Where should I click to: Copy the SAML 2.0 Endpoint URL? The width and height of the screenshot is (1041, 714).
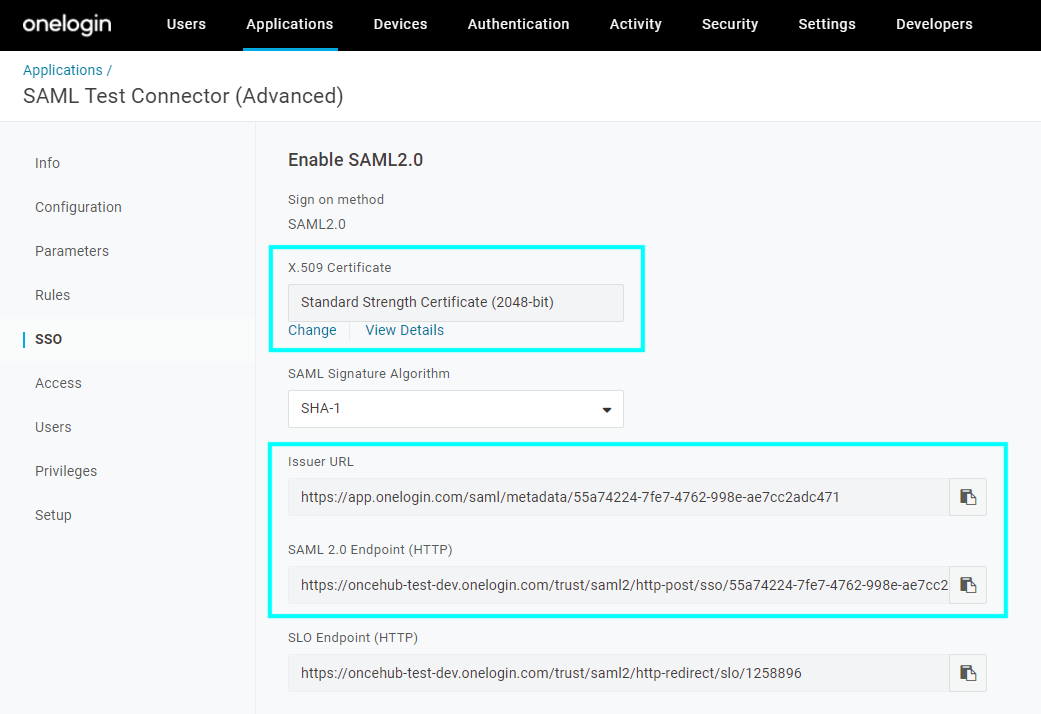coord(967,585)
